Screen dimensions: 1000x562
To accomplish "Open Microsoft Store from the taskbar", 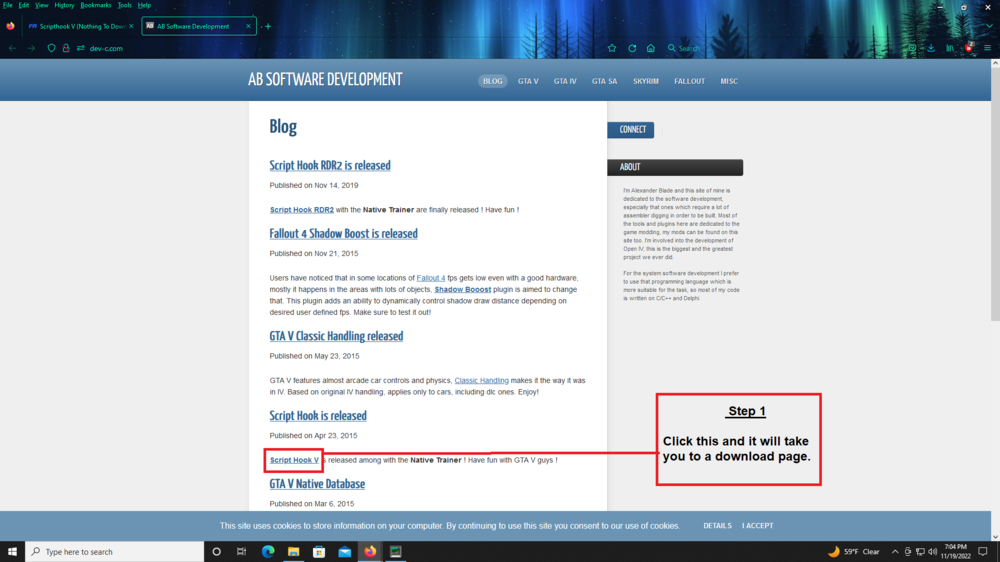I will (x=319, y=551).
